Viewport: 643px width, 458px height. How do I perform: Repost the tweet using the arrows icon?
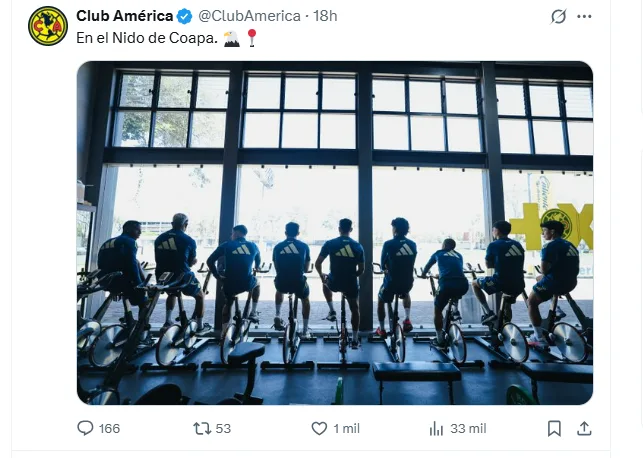(201, 428)
